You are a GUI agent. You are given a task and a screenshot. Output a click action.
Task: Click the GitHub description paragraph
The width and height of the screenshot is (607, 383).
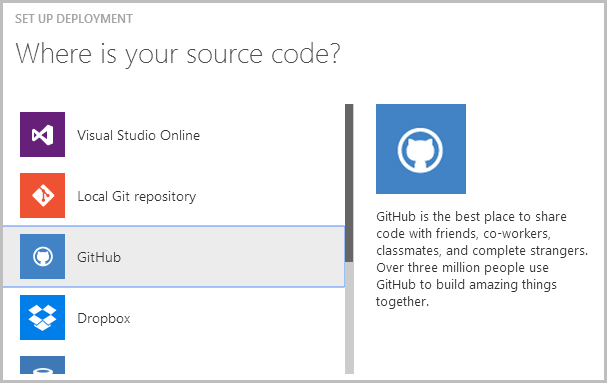482,259
